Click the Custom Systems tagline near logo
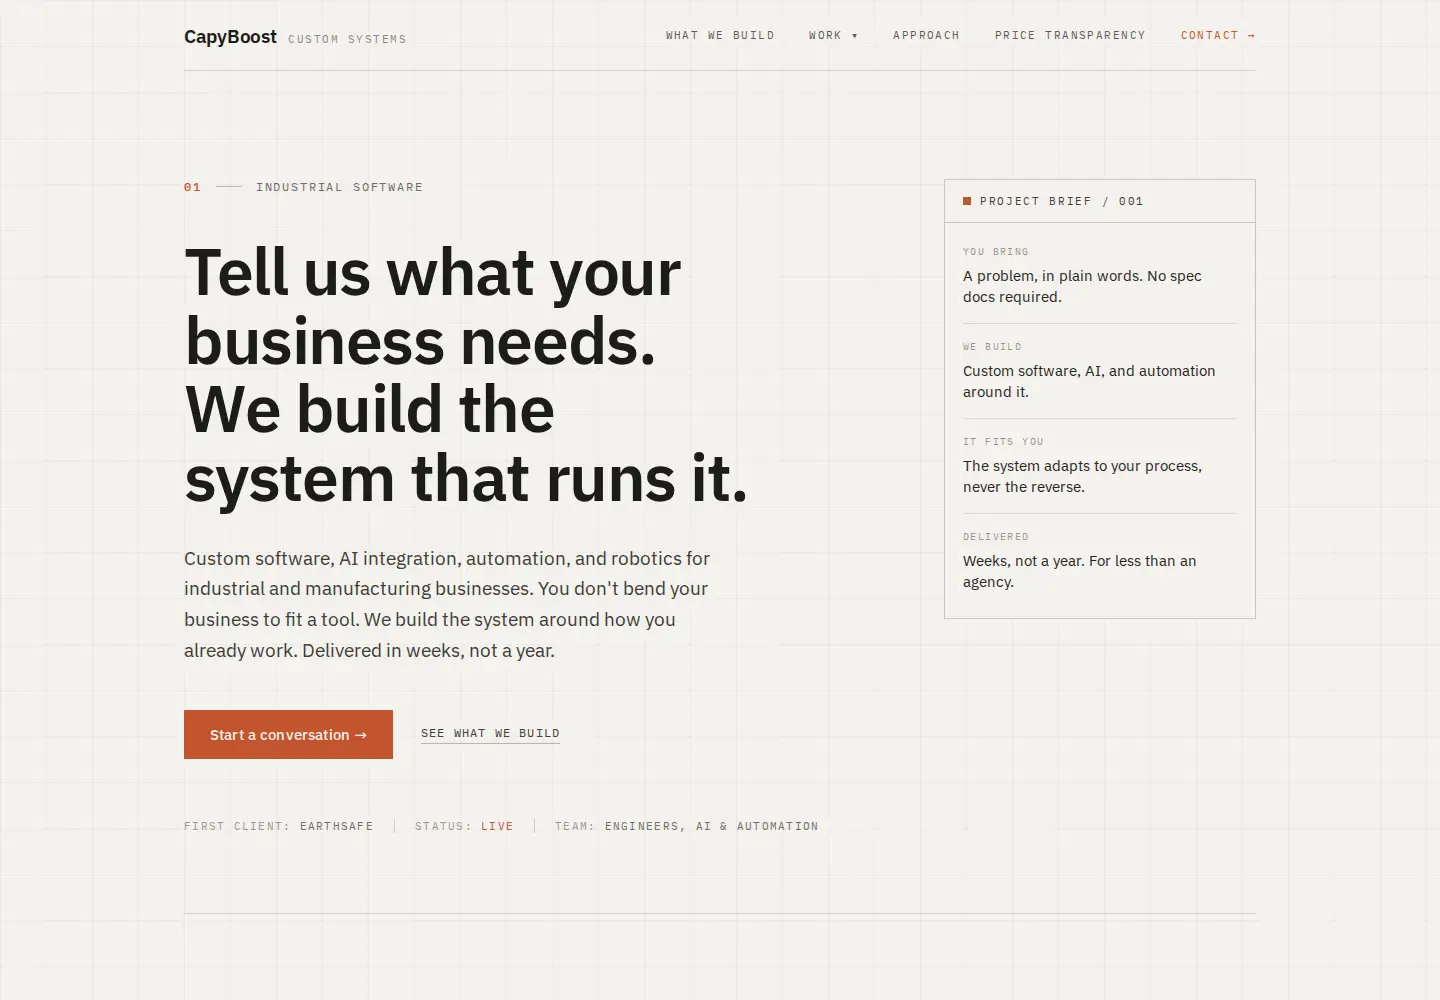 pos(347,39)
